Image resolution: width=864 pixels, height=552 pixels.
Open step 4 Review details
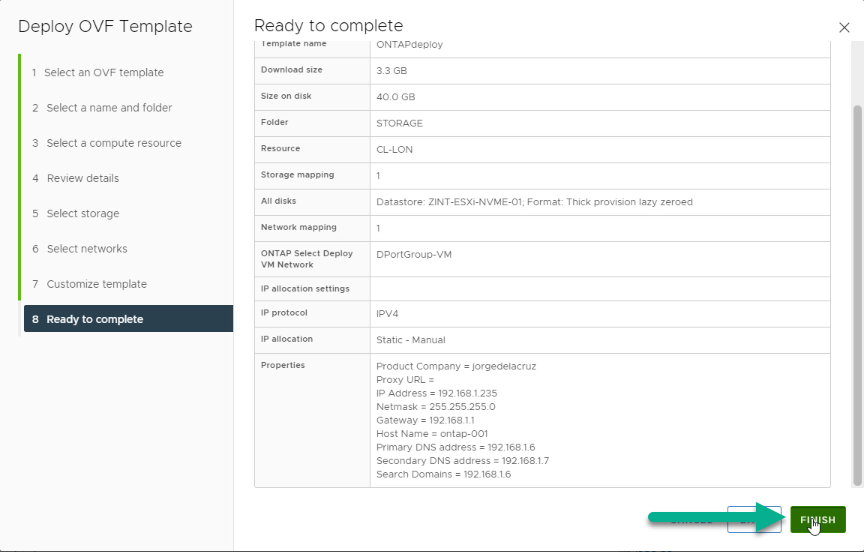pos(75,178)
